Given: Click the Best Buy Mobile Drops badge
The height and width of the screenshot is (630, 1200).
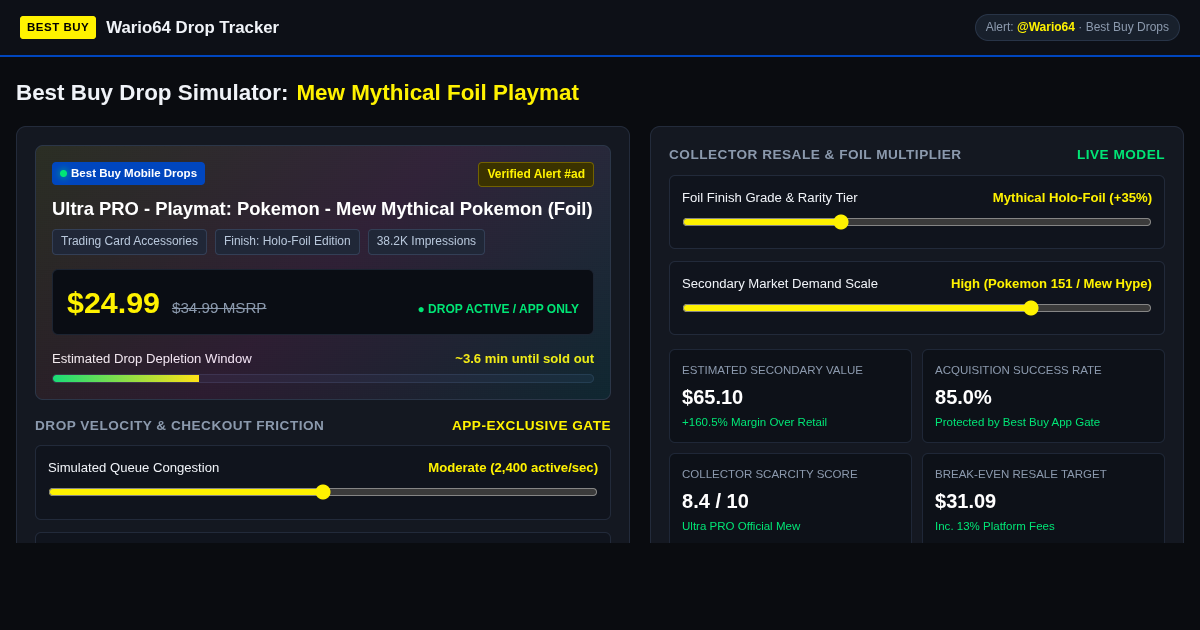Looking at the screenshot, I should tap(128, 173).
